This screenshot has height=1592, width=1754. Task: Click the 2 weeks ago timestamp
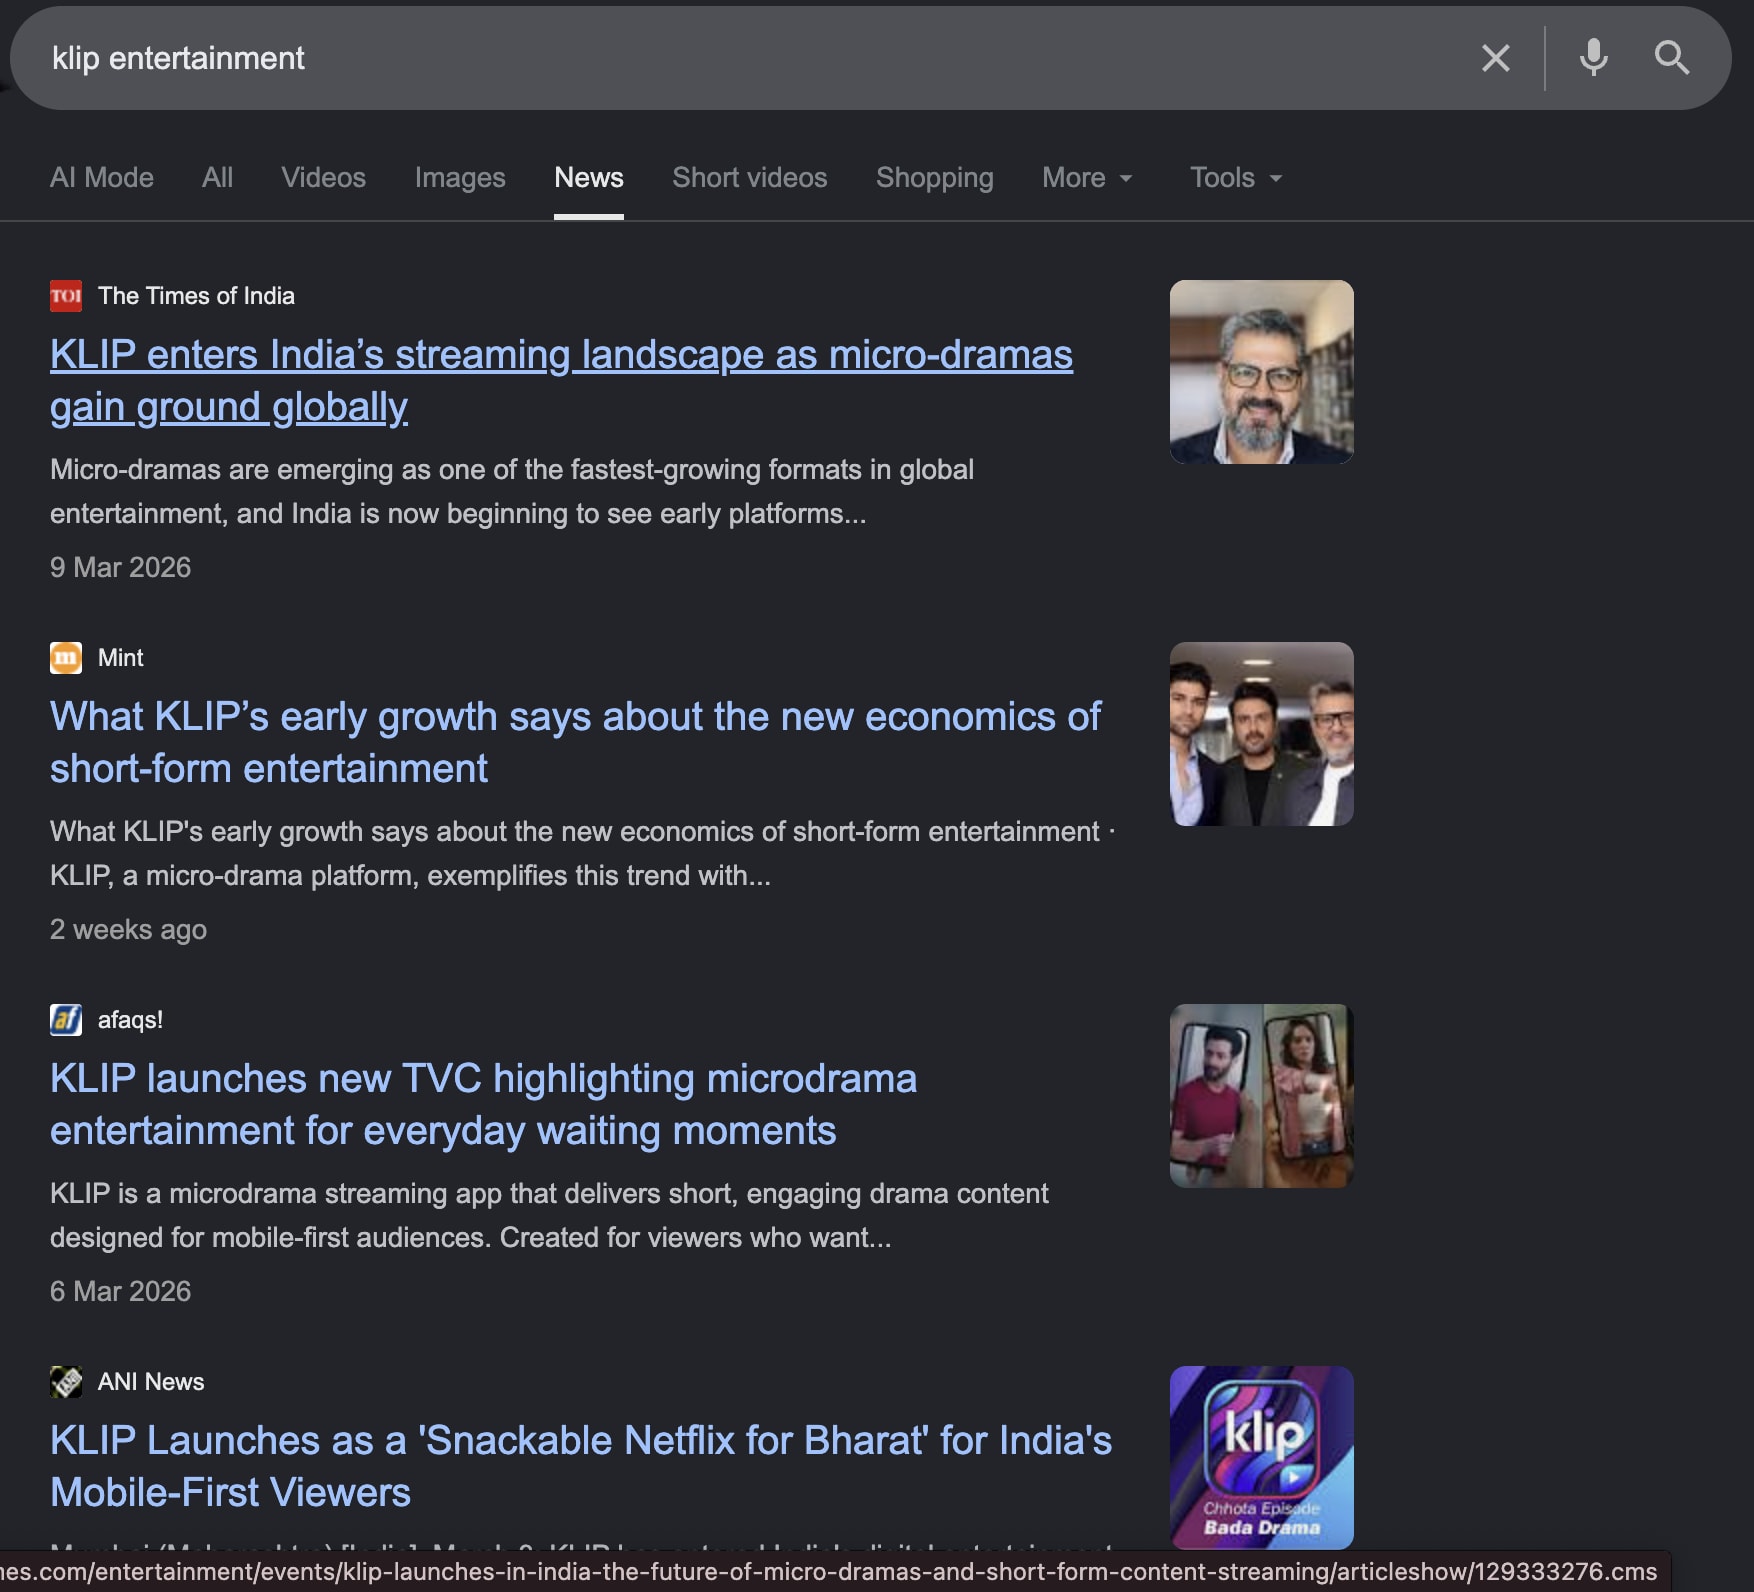(128, 930)
